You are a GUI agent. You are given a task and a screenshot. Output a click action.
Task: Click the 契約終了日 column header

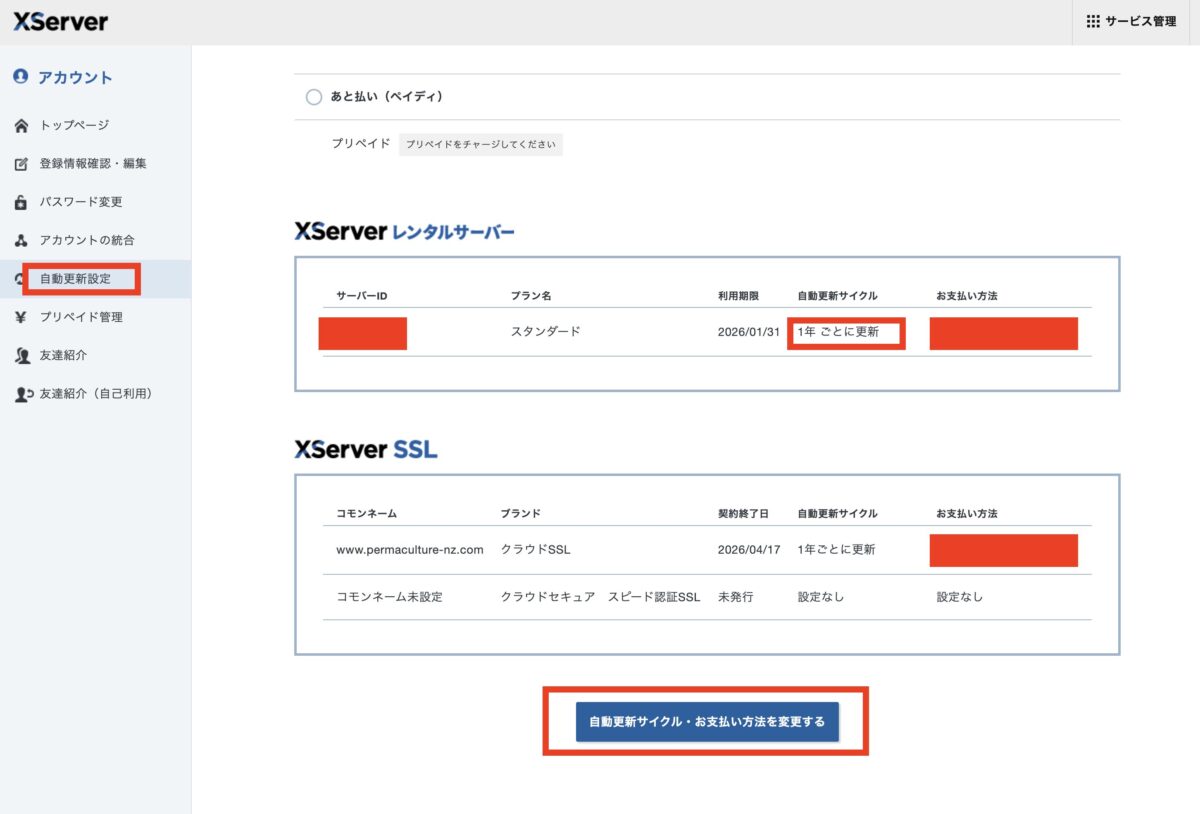743,514
